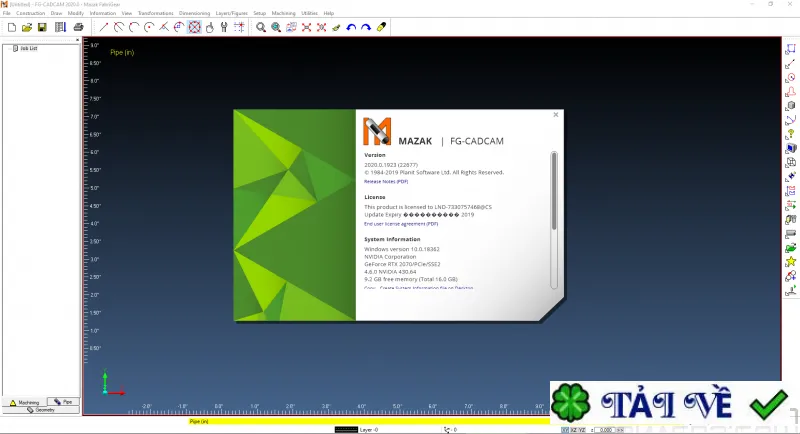
Task: Open the Help menu
Action: (329, 13)
